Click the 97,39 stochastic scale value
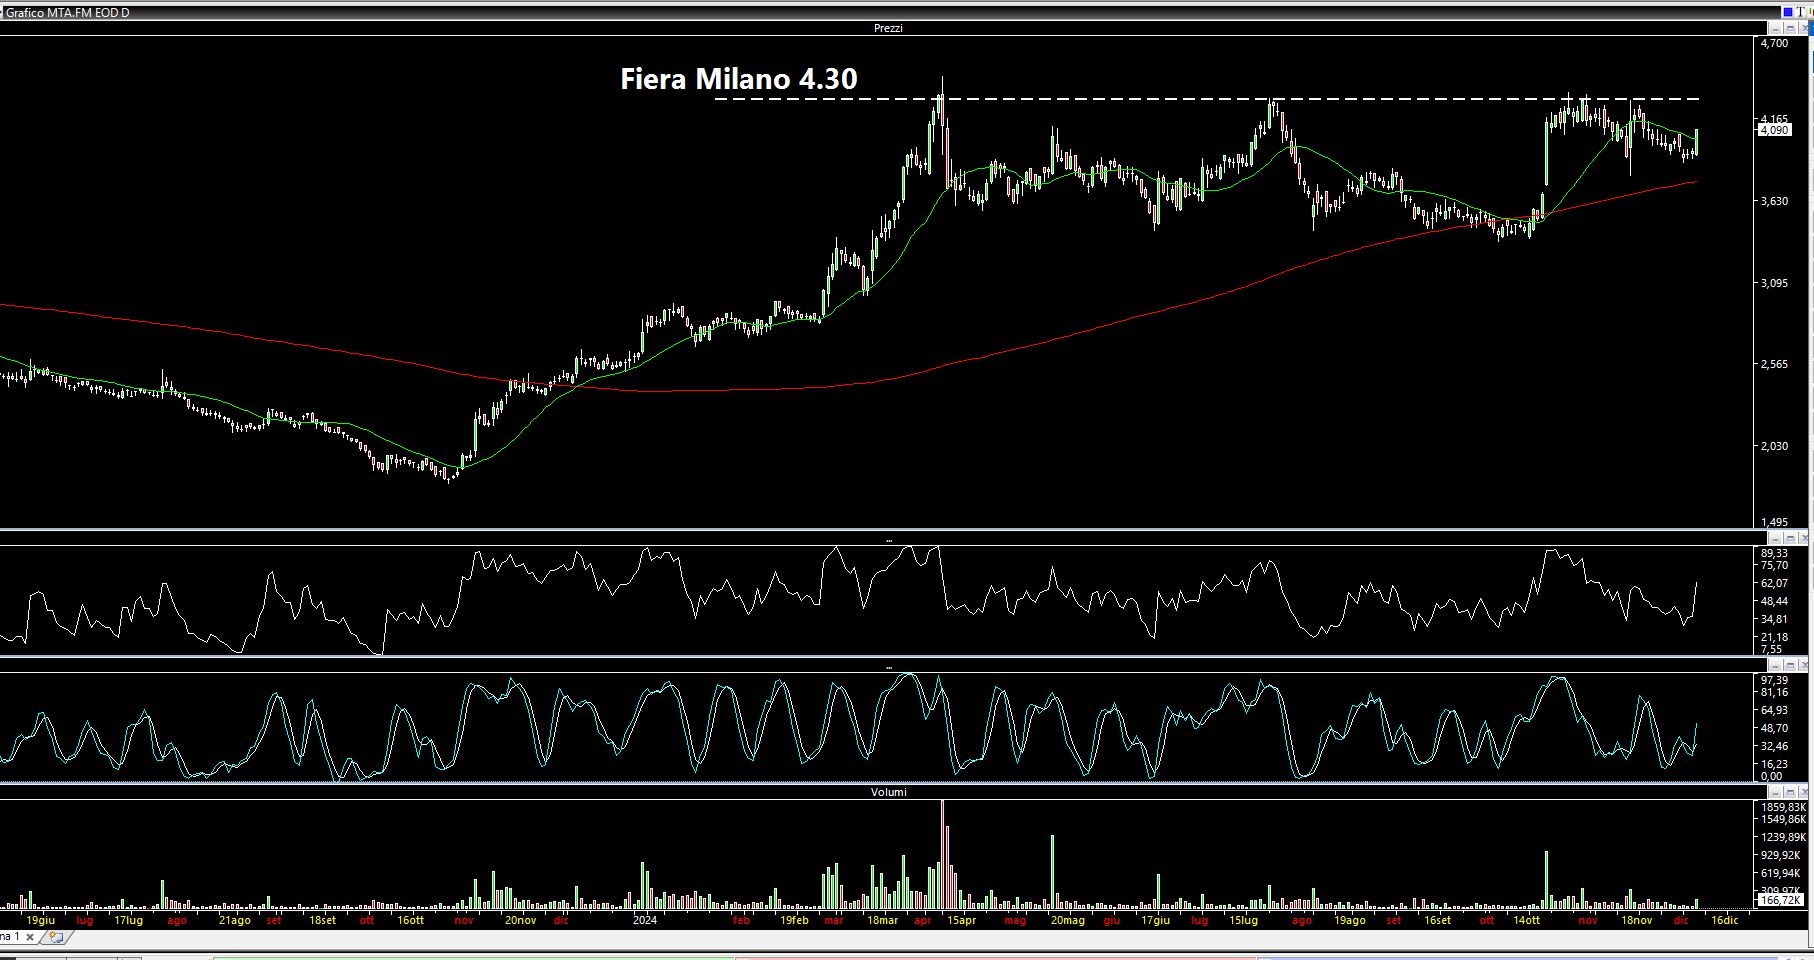1814x960 pixels. [1774, 680]
